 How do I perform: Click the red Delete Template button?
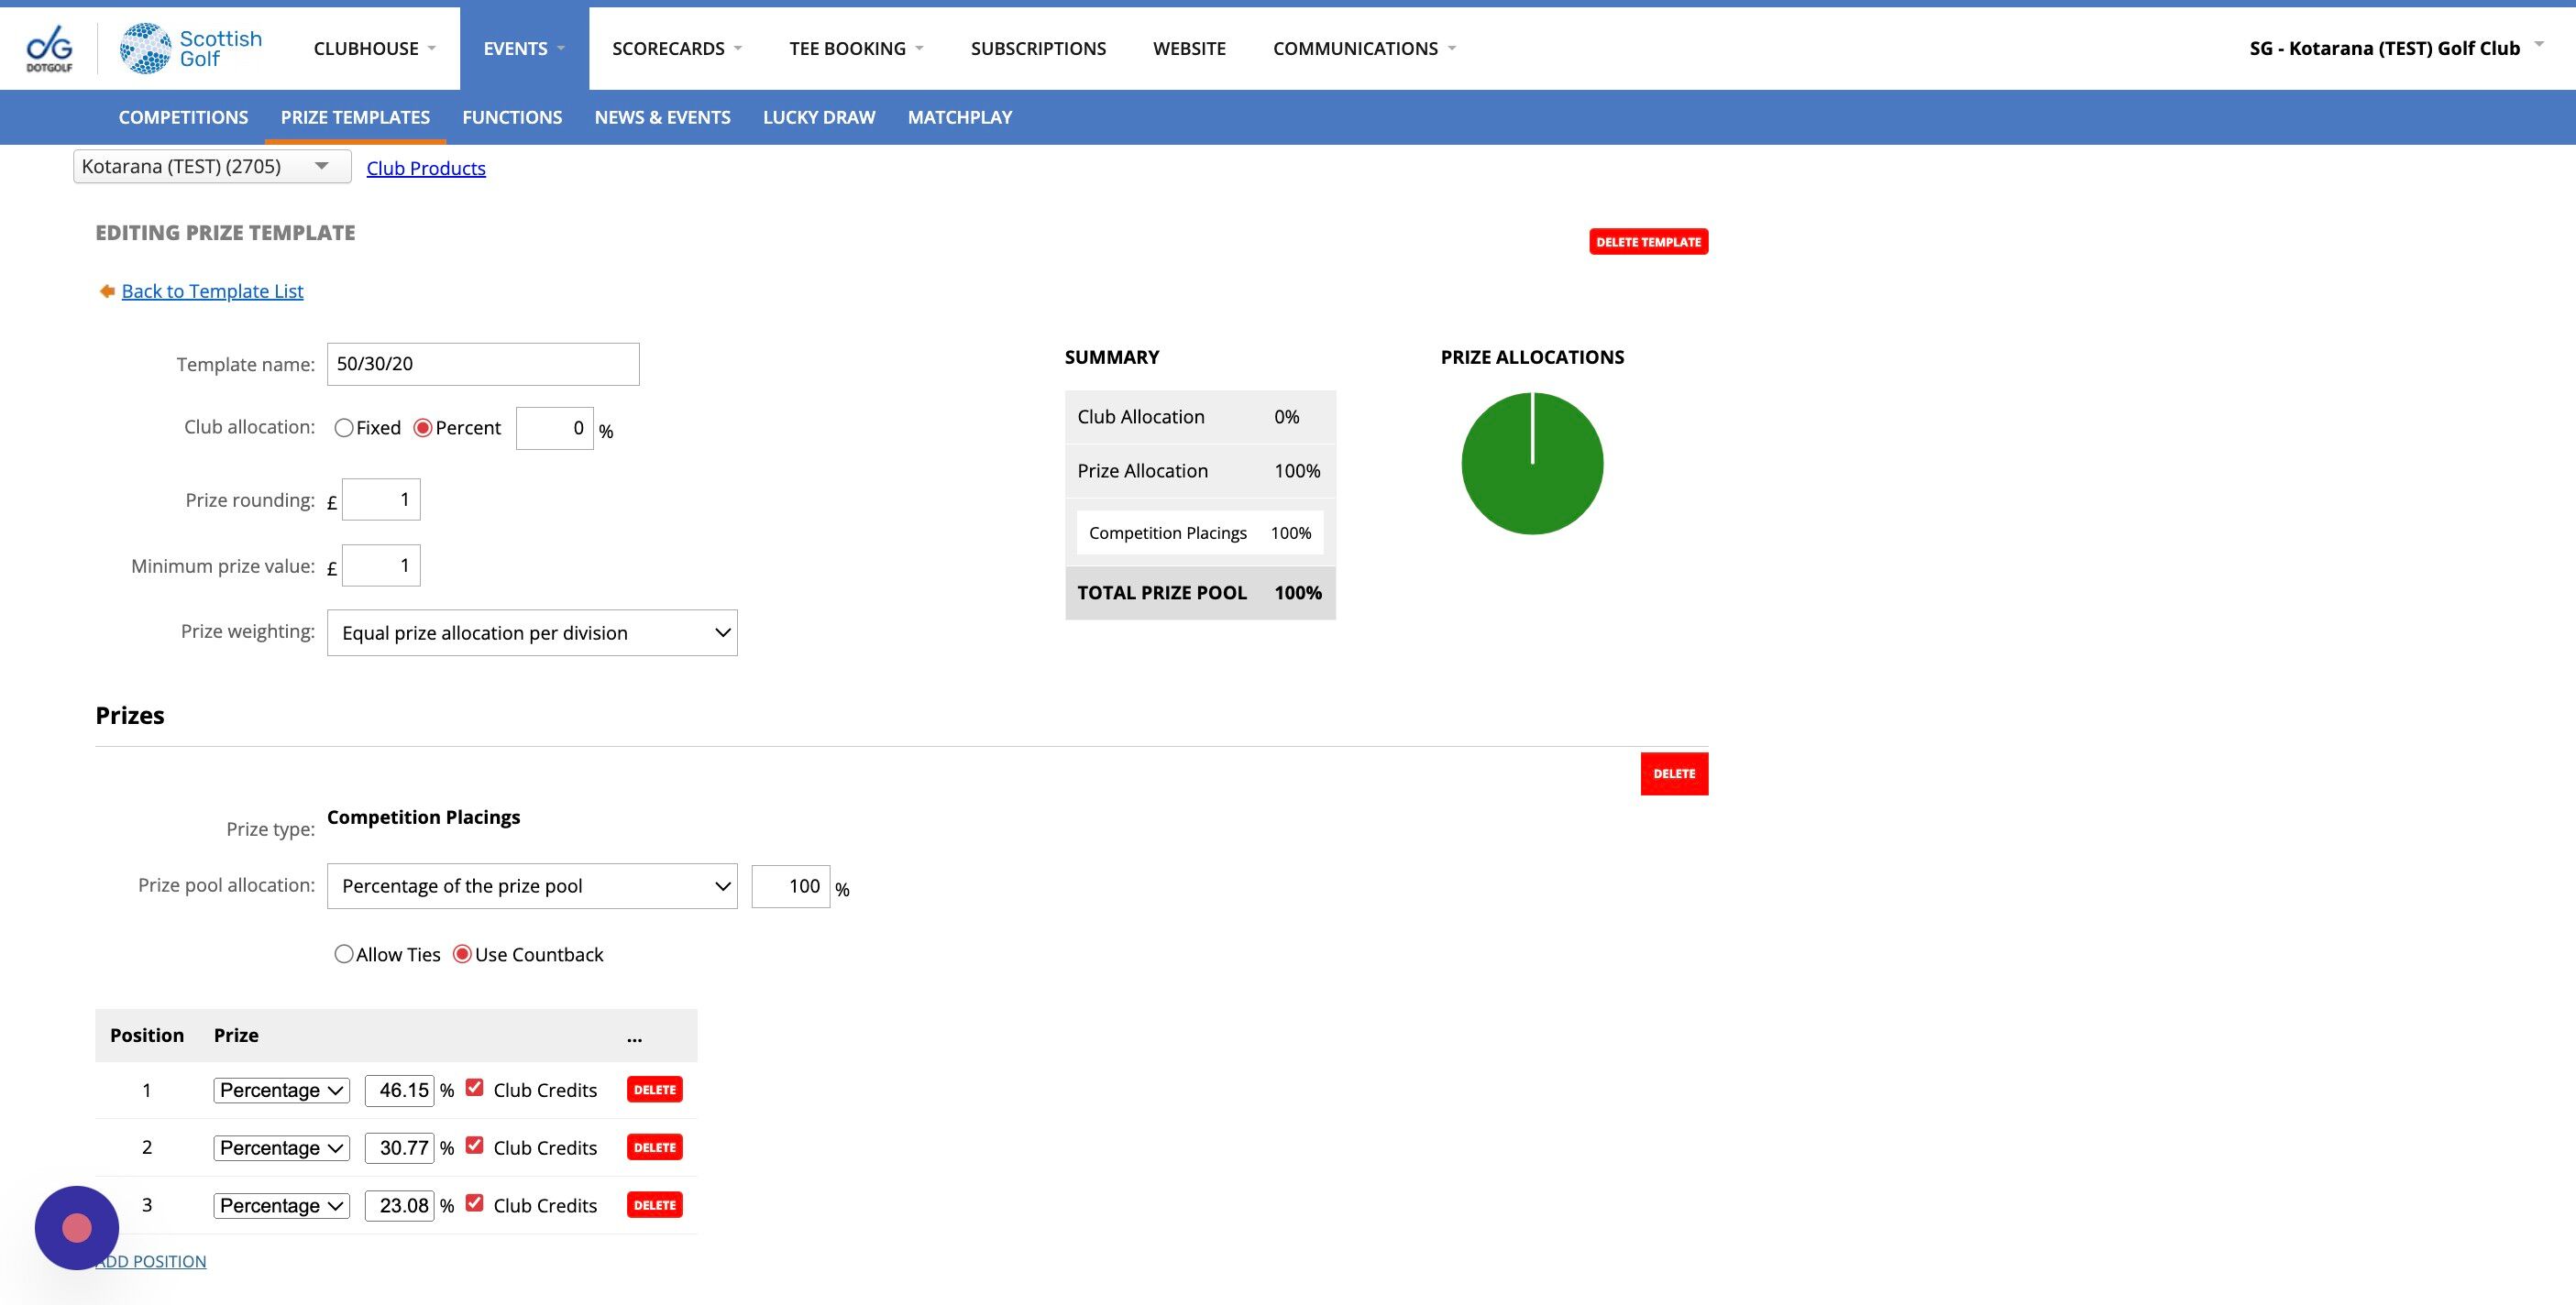[1648, 242]
